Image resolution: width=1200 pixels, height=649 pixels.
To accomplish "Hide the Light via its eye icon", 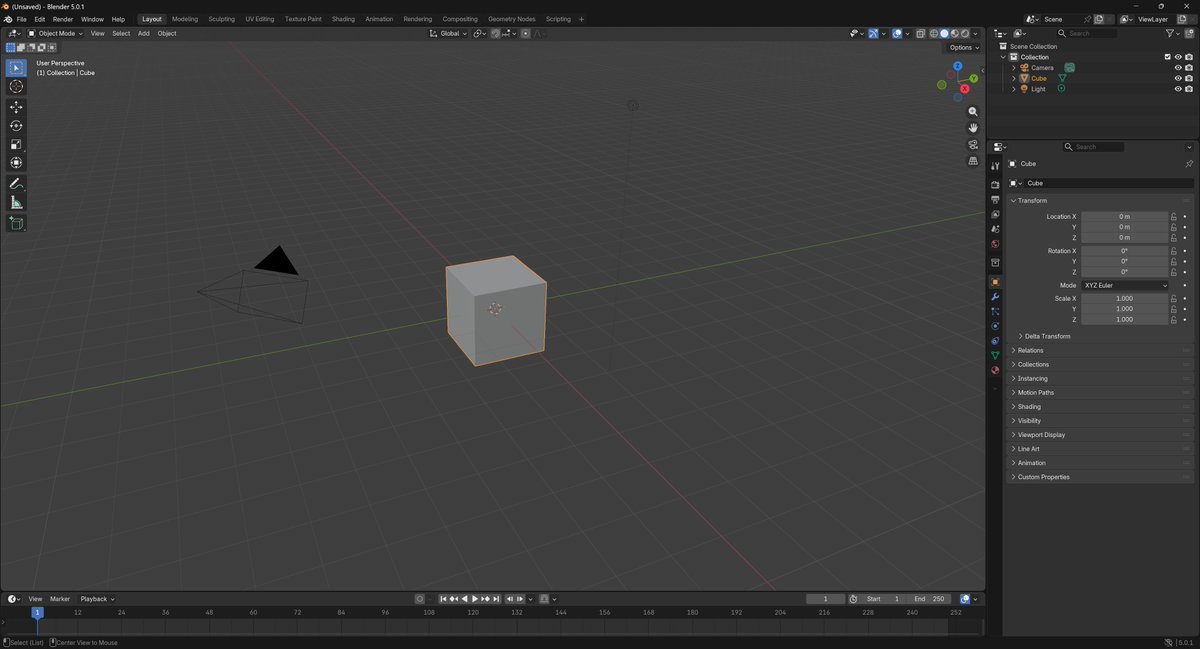I will click(x=1178, y=89).
